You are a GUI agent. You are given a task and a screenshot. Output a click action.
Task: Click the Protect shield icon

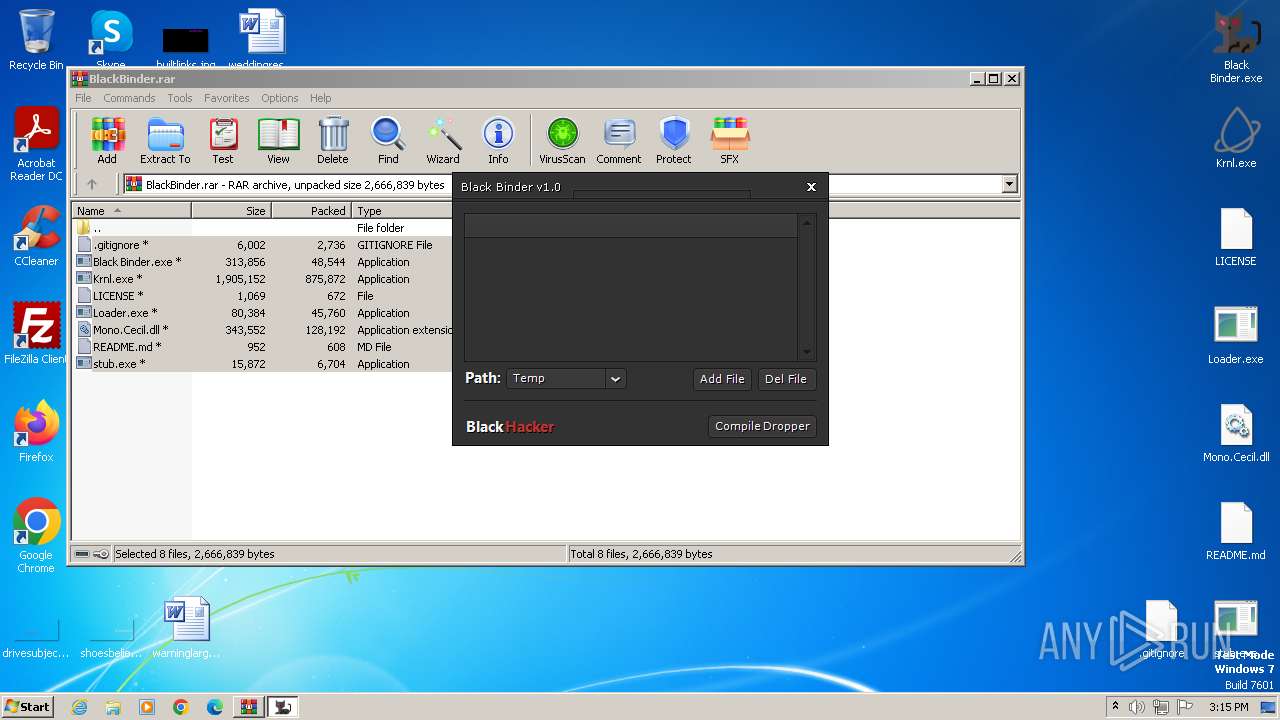coord(674,140)
